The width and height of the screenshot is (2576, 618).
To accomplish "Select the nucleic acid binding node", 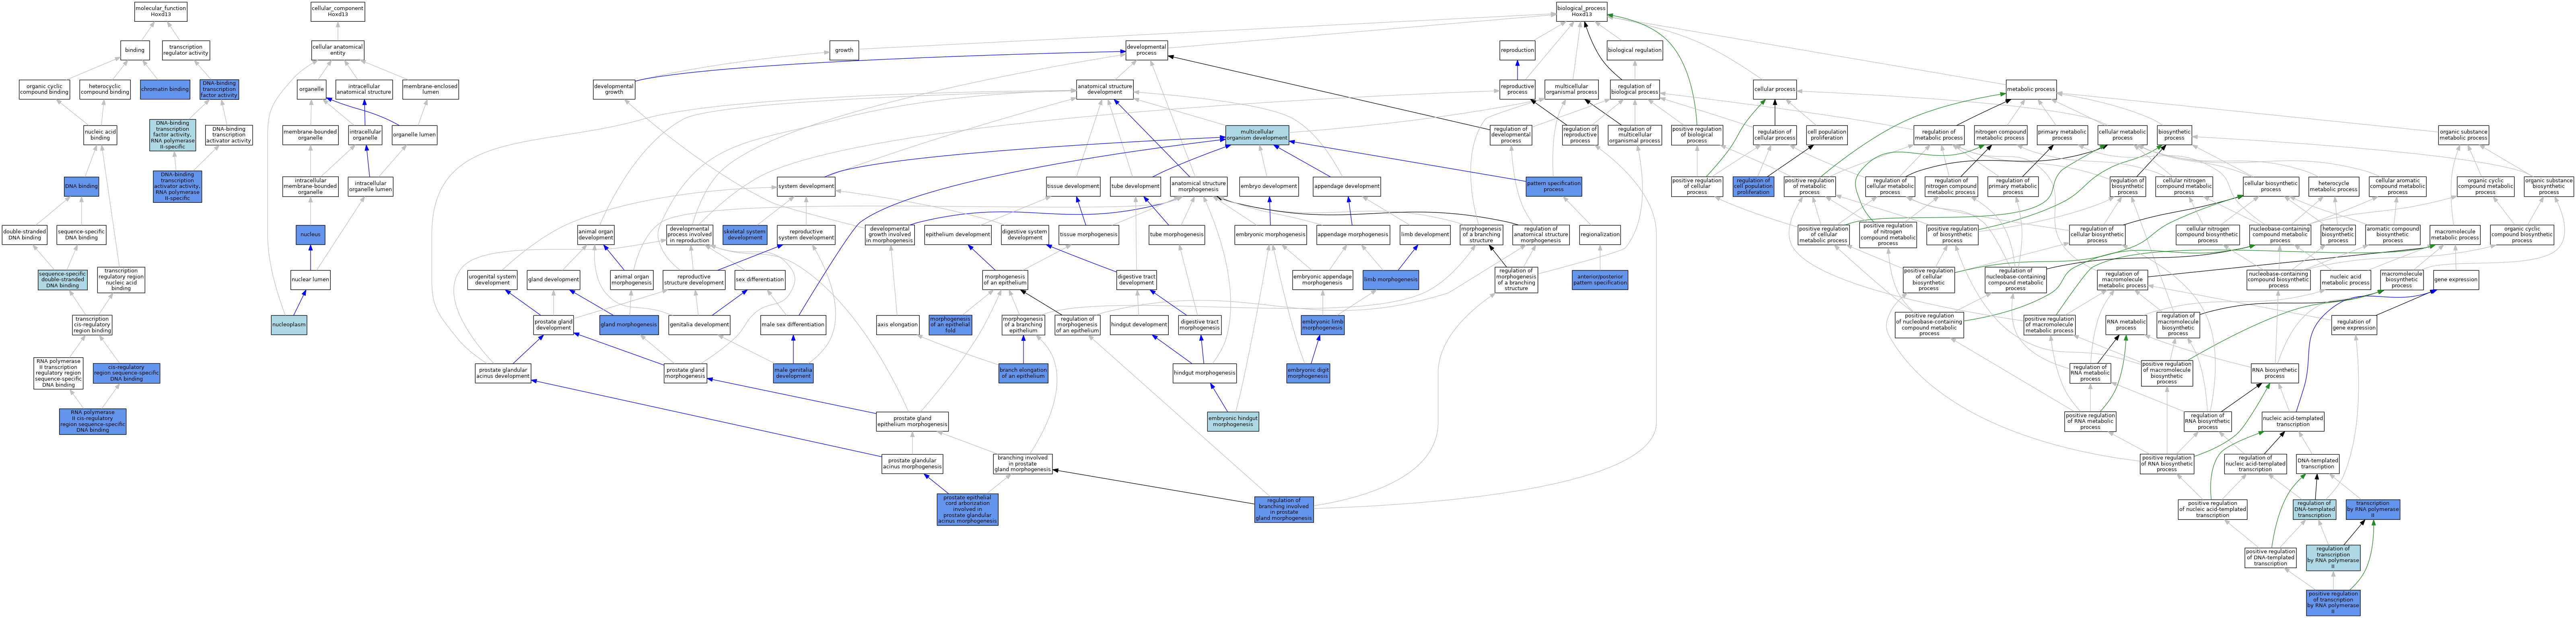I will coord(100,135).
